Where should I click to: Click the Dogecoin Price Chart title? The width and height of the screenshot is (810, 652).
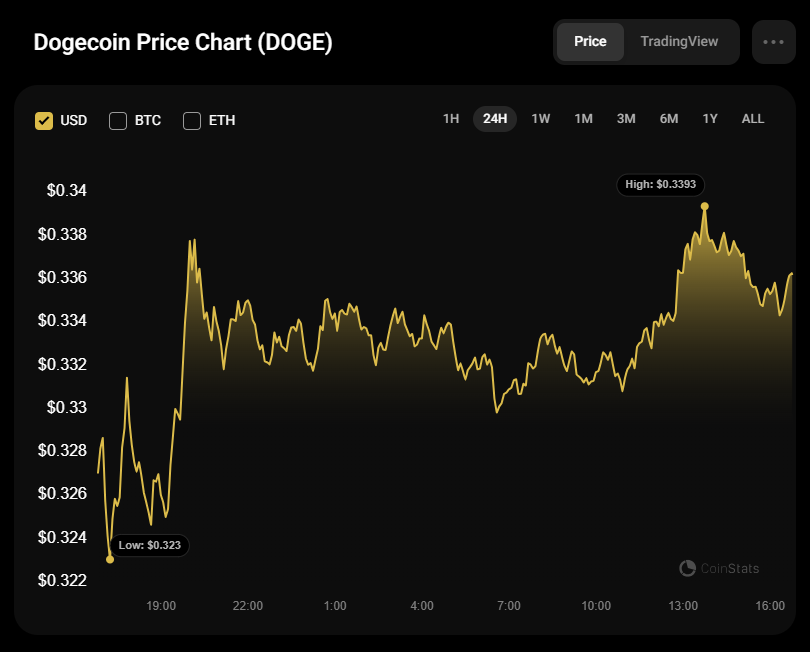(183, 43)
